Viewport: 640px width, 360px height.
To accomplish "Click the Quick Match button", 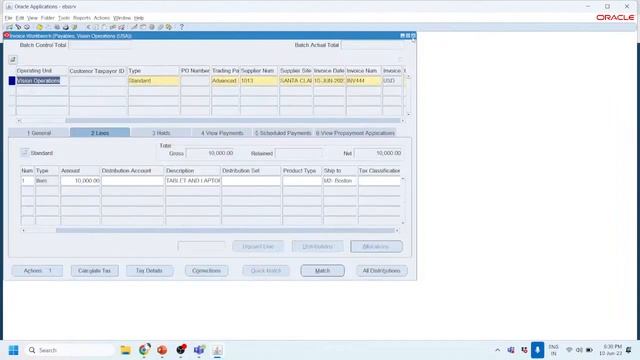I will (x=266, y=271).
